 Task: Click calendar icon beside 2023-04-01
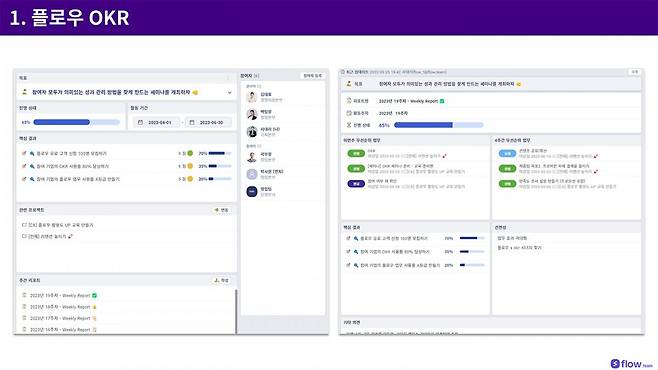[x=141, y=122]
